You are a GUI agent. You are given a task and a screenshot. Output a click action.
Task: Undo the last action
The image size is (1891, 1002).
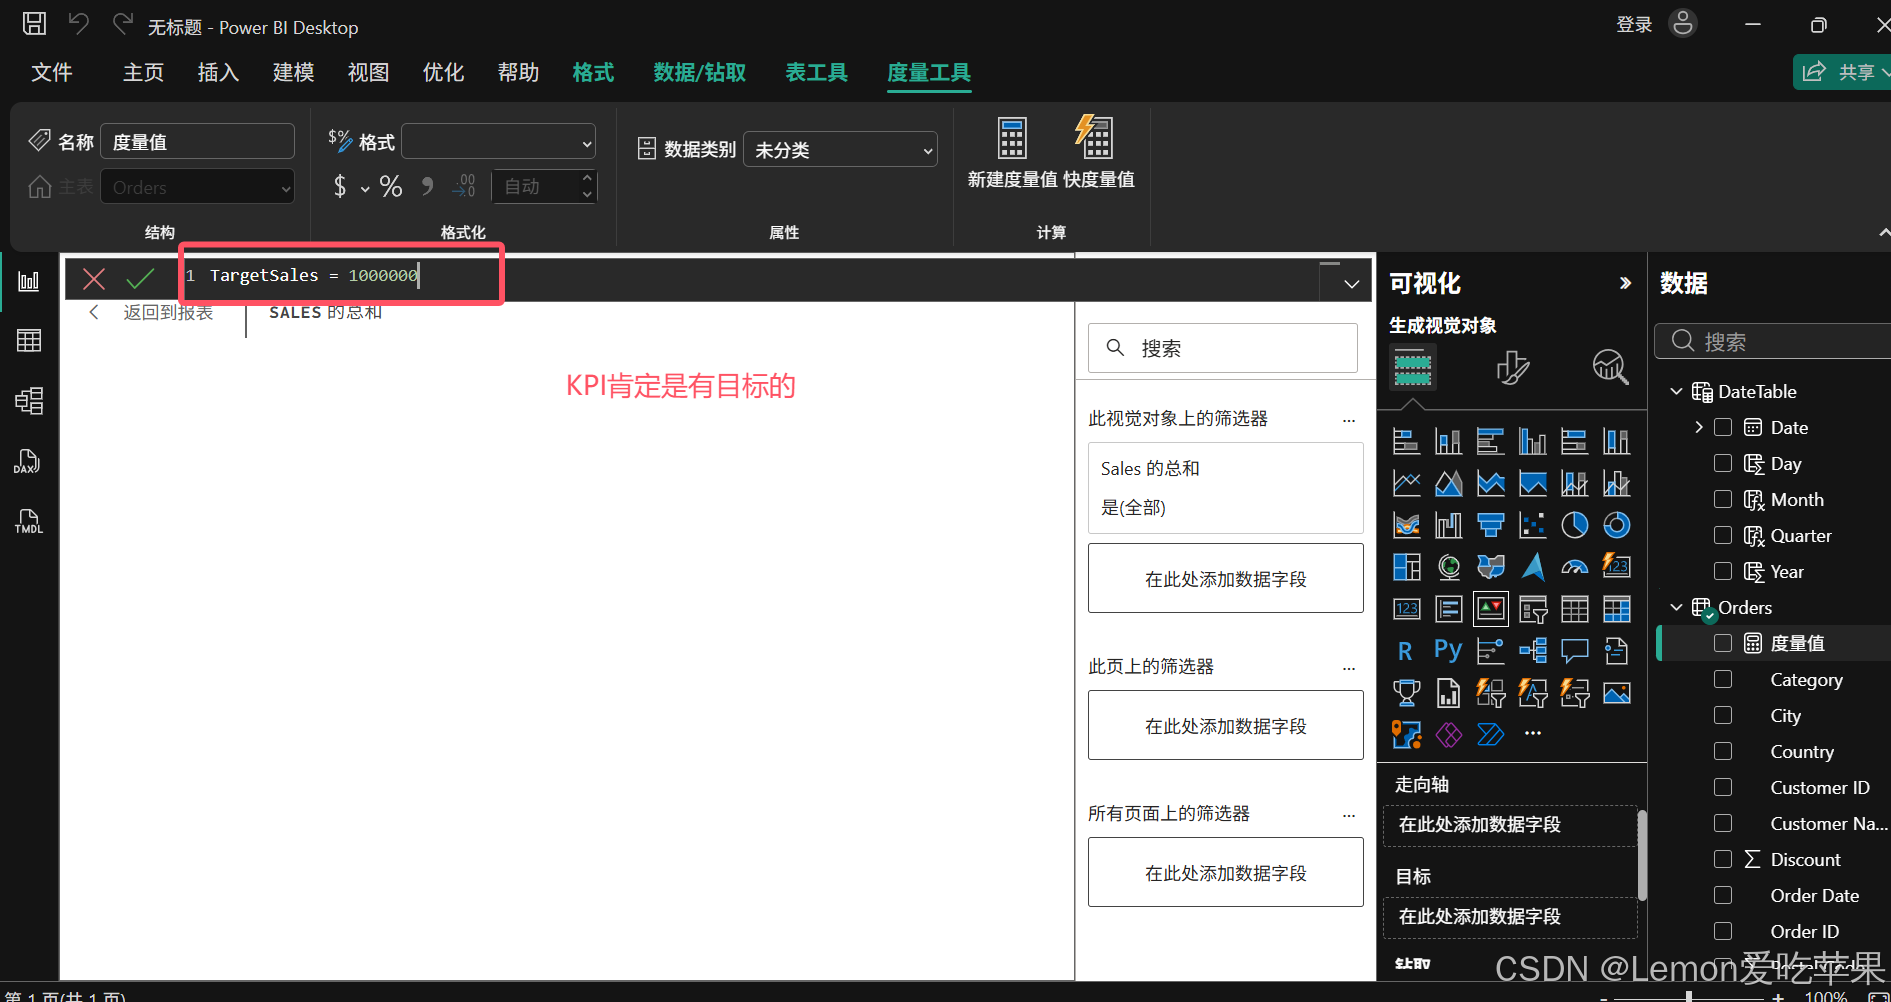(x=78, y=24)
